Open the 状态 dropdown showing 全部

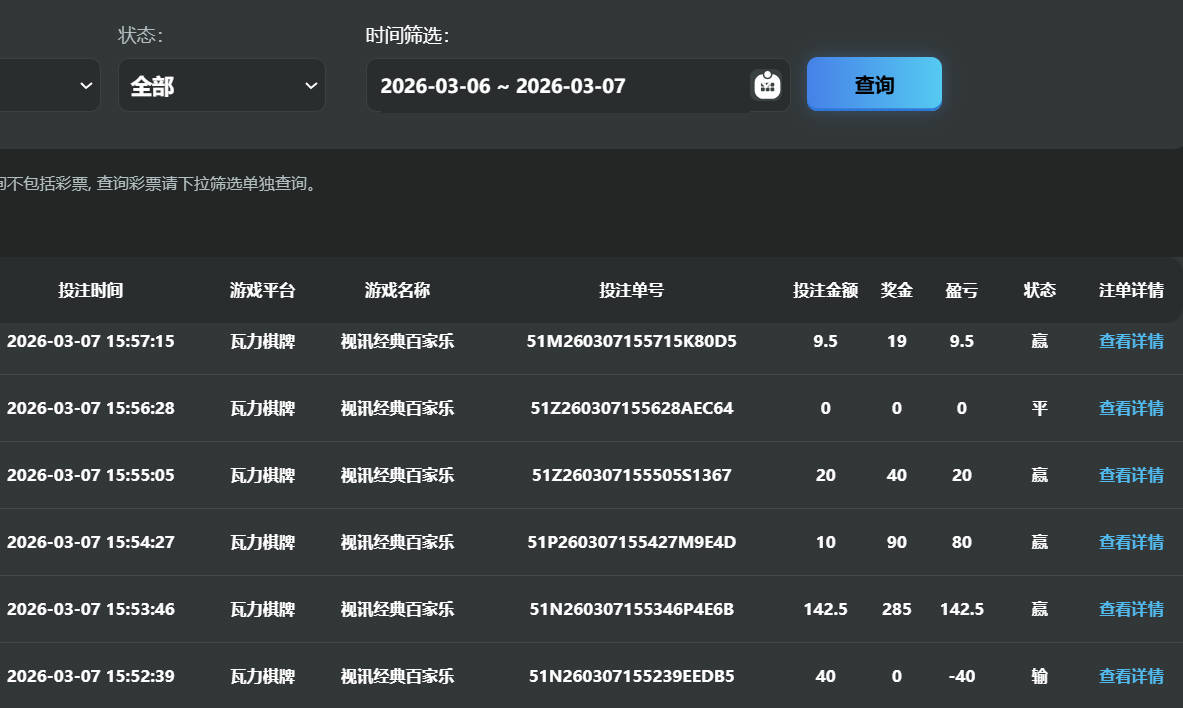[x=221, y=86]
